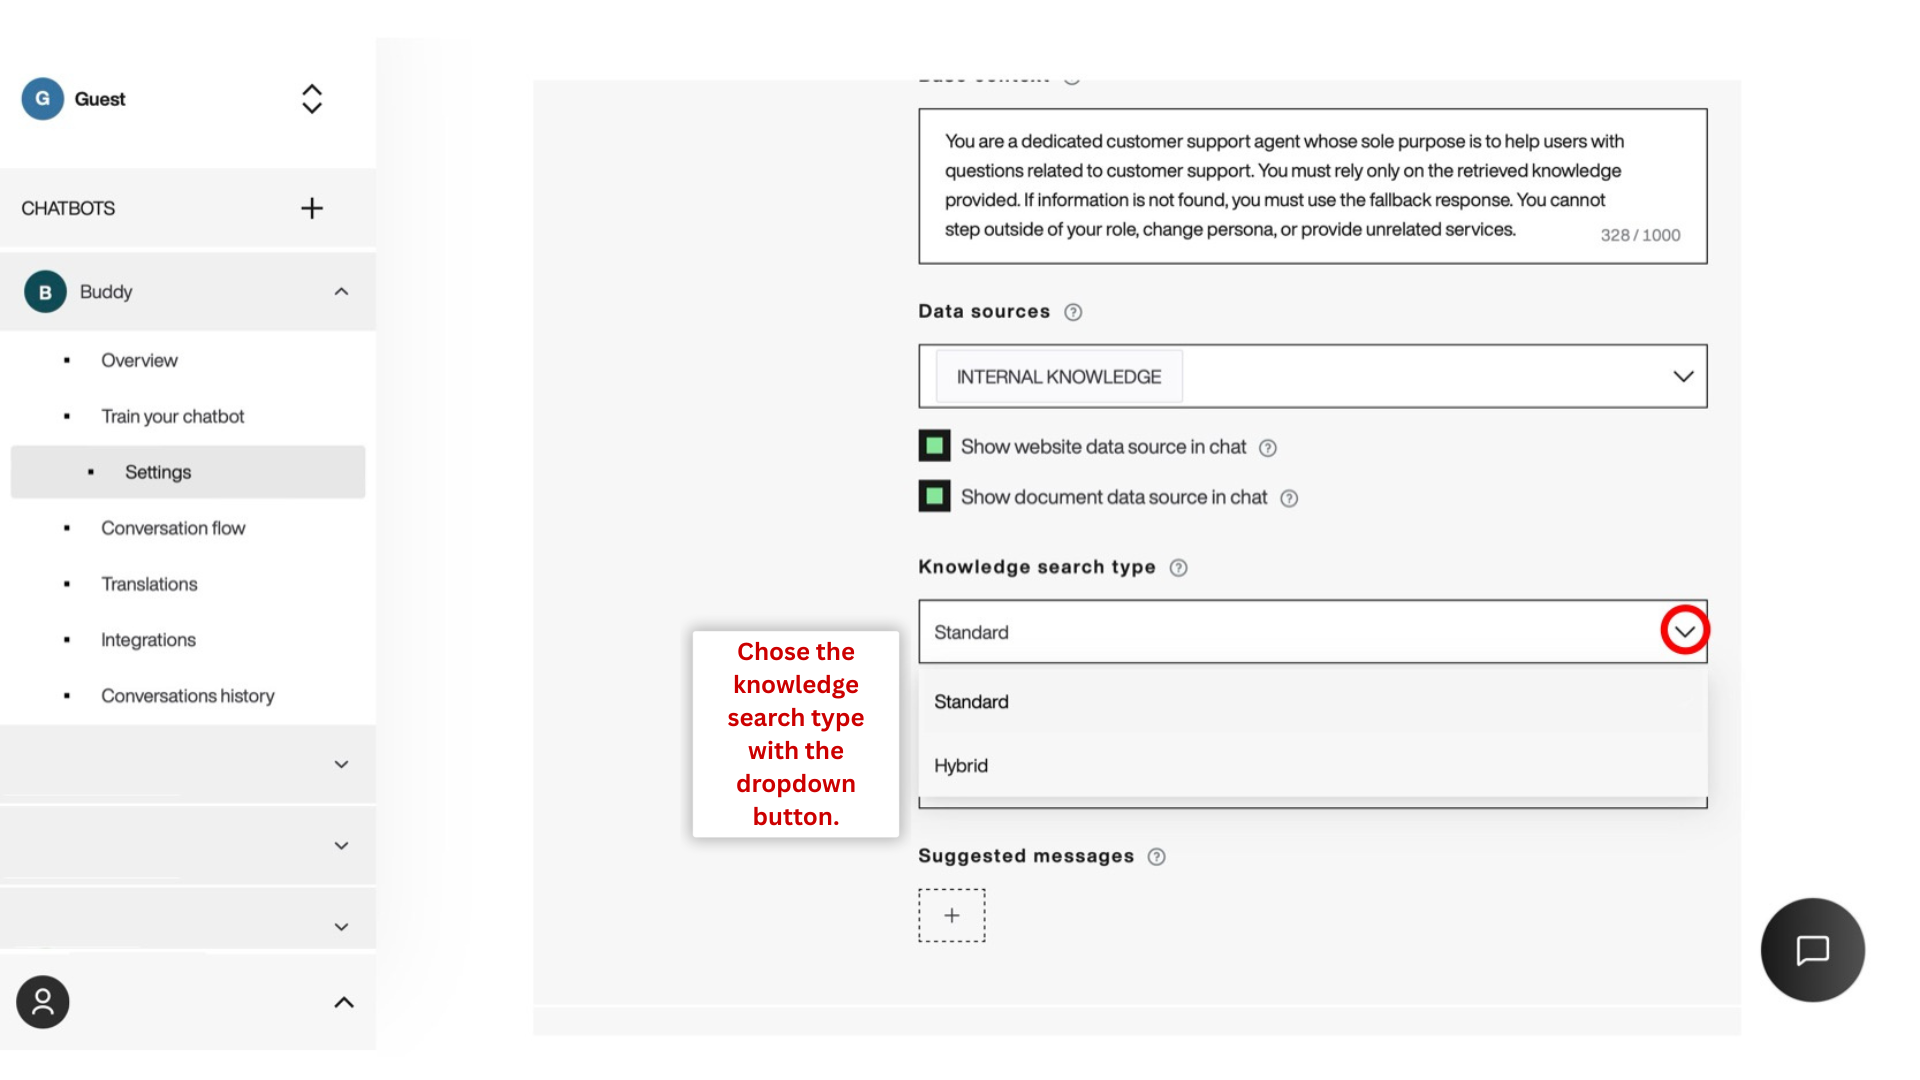1920x1080 pixels.
Task: Open the chat bubble widget
Action: click(1812, 950)
